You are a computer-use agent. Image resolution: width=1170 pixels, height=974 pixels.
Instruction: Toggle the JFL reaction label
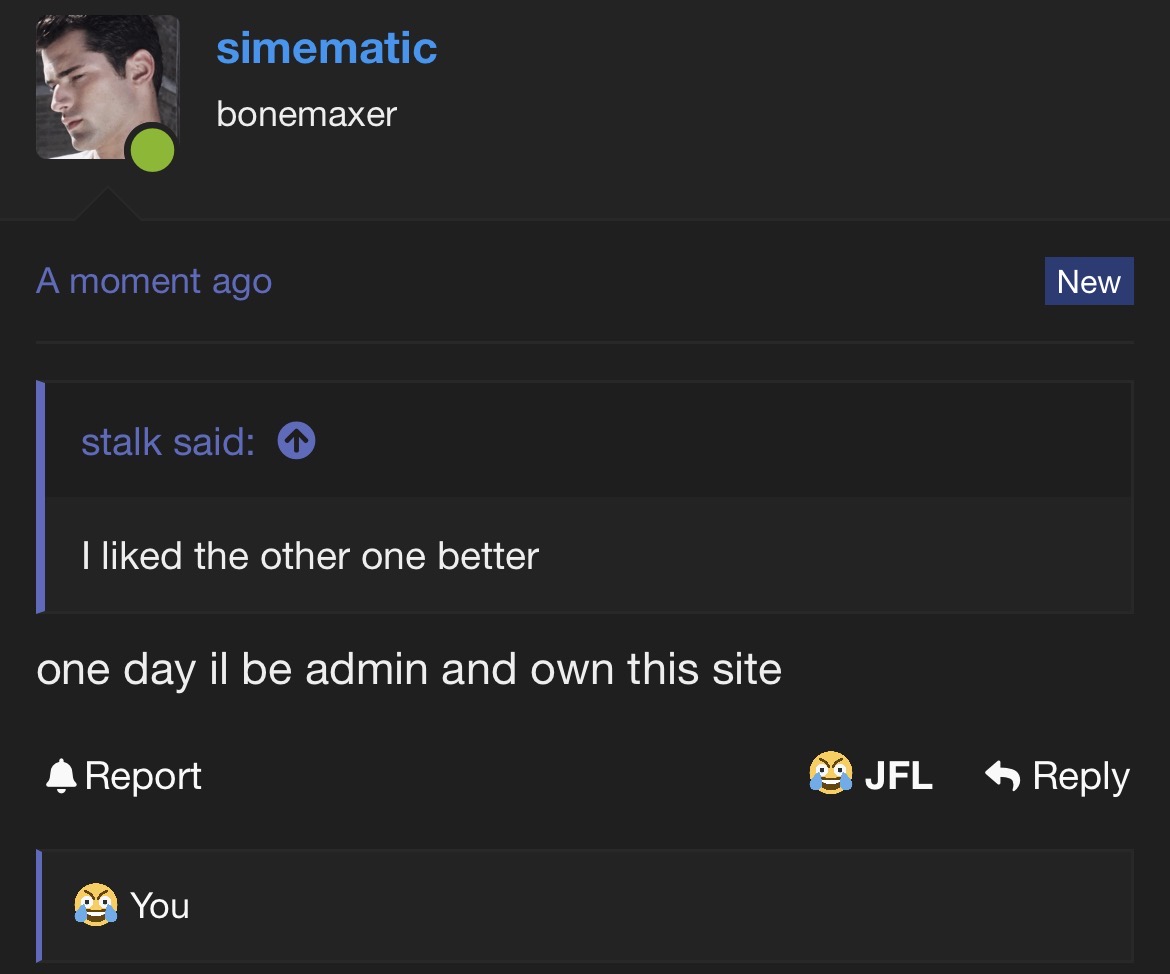coord(898,775)
